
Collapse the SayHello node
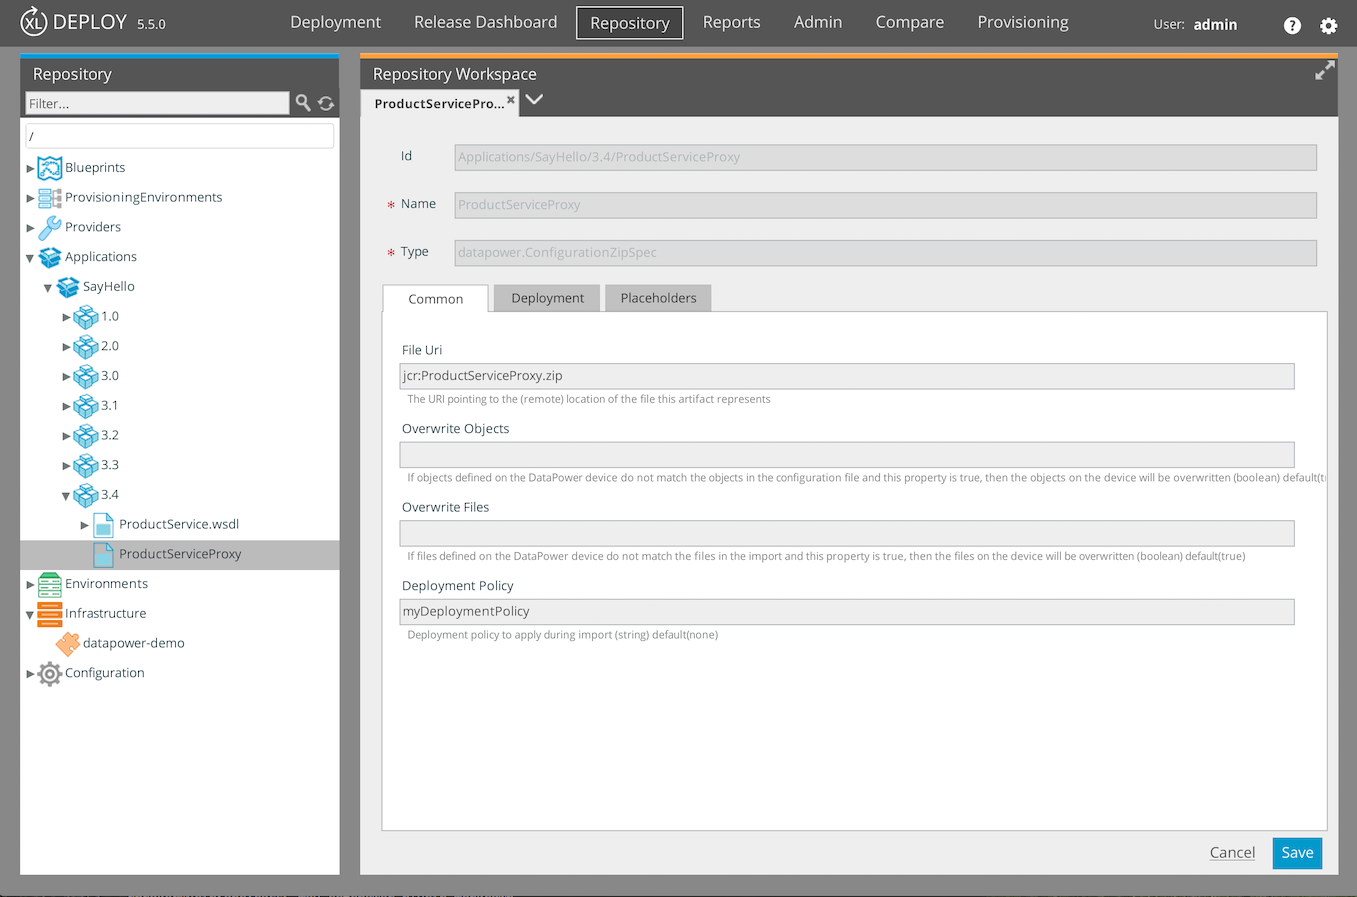pyautogui.click(x=47, y=288)
